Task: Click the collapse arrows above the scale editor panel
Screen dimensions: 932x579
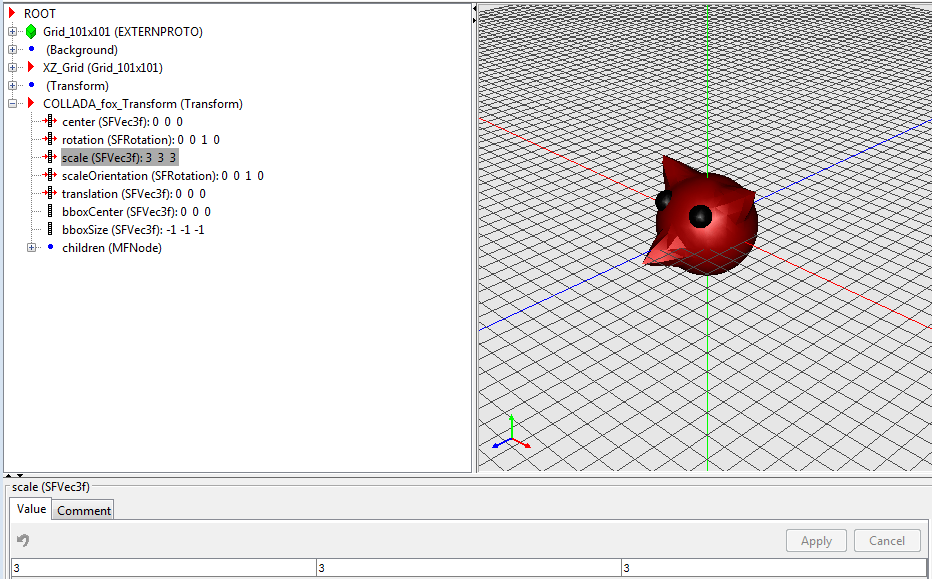Action: pos(14,476)
